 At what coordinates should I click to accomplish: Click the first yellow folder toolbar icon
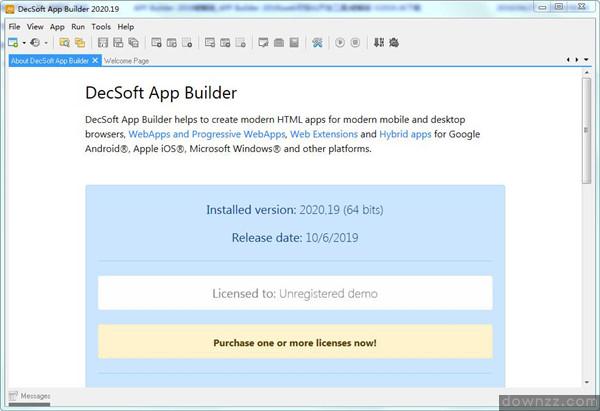(x=64, y=43)
